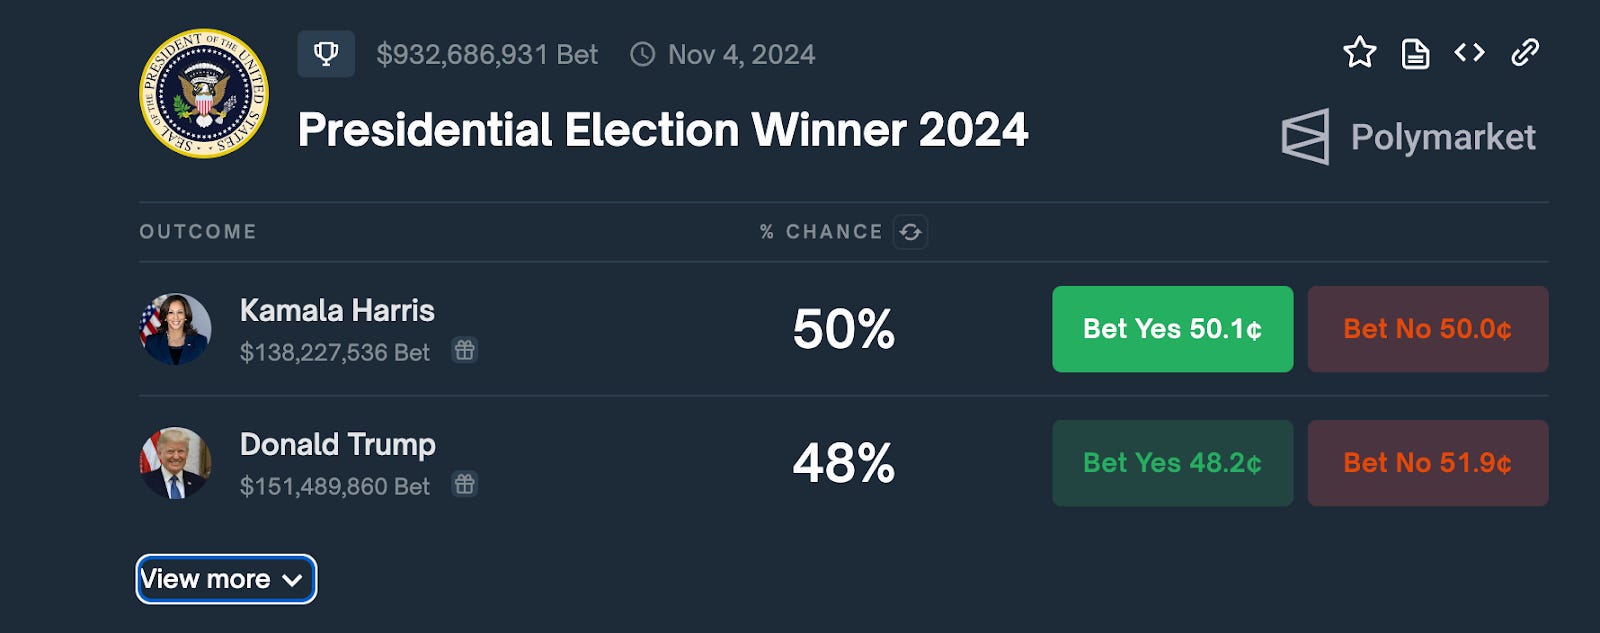Image resolution: width=1600 pixels, height=633 pixels.
Task: Toggle the % Chance refresh icon
Action: (x=910, y=232)
